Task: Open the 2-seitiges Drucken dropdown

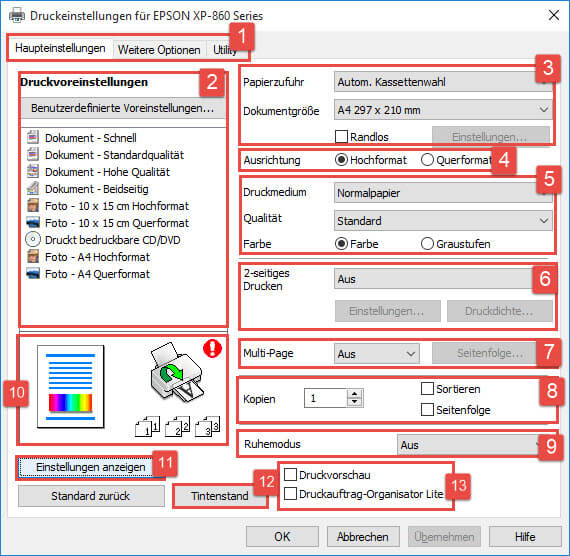Action: click(x=443, y=279)
